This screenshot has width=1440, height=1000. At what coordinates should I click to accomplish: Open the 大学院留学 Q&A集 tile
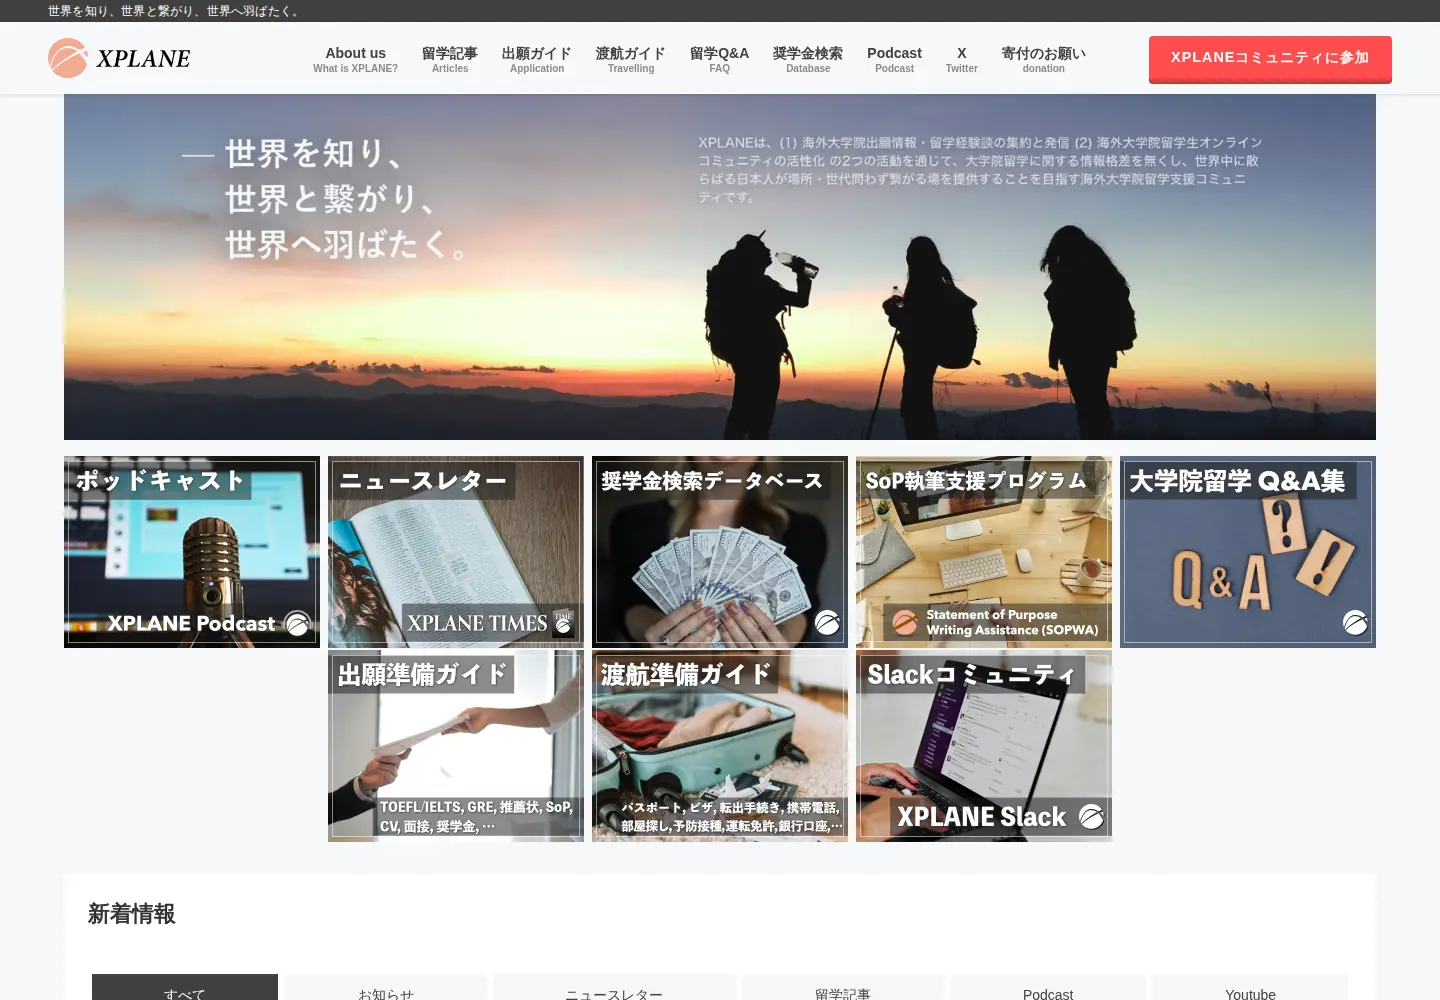(x=1248, y=552)
